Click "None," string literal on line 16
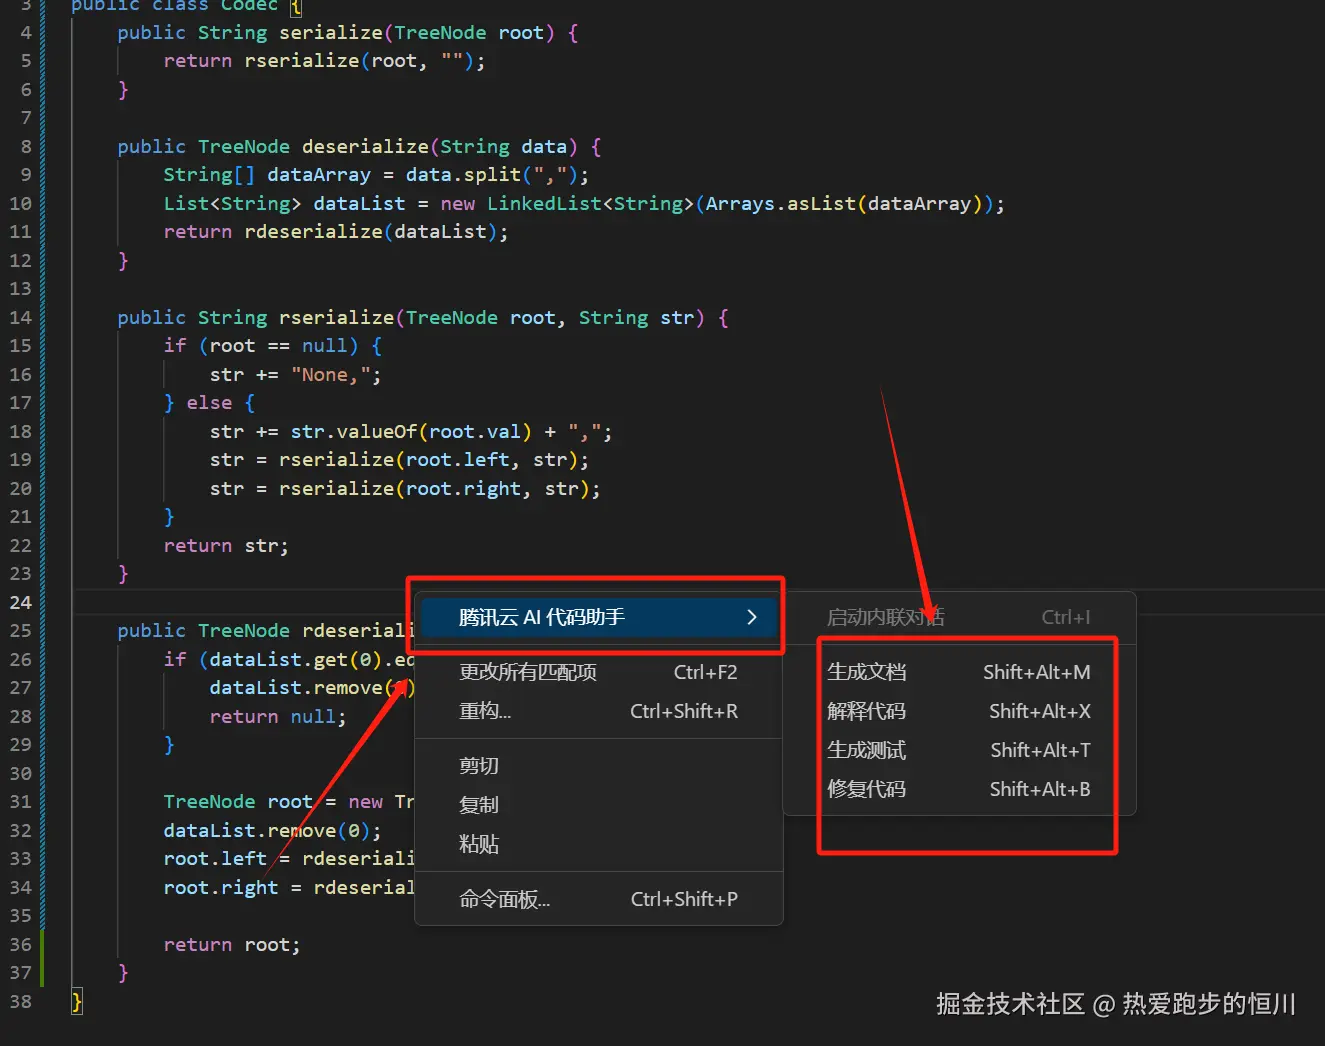Screen dimensions: 1325x1046 click(330, 374)
